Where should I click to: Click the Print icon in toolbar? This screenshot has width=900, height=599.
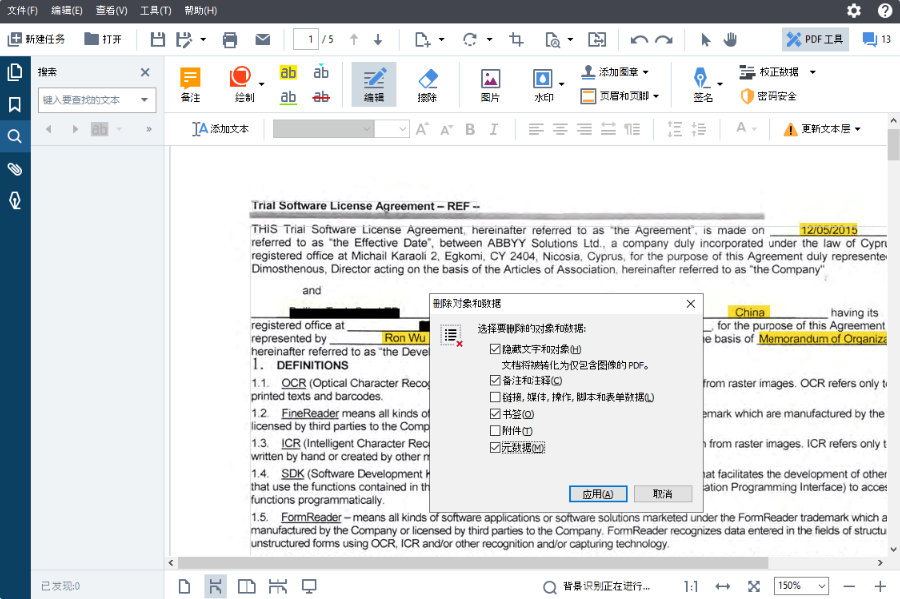[x=230, y=40]
